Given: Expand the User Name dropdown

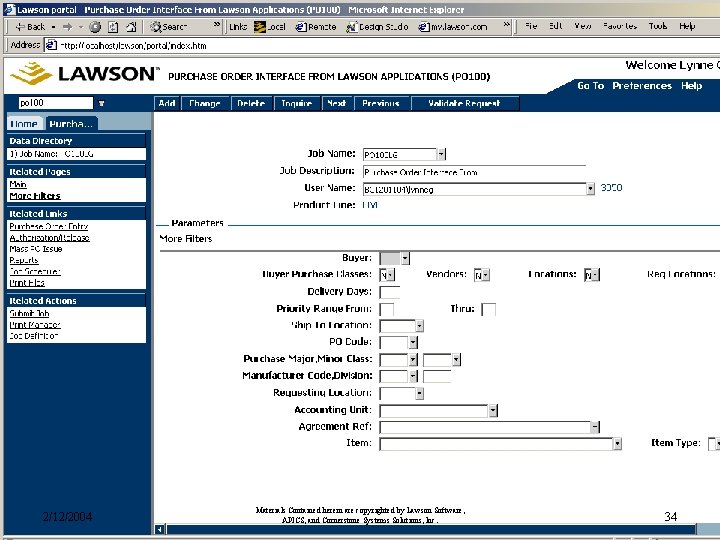Looking at the screenshot, I should pyautogui.click(x=590, y=189).
